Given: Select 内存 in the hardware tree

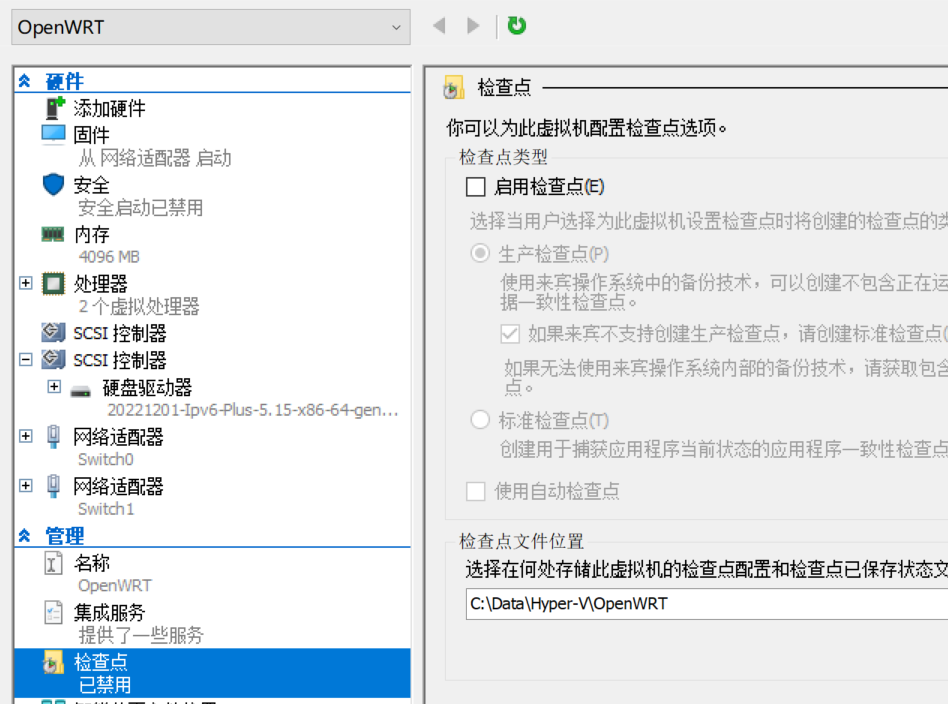Looking at the screenshot, I should (x=91, y=234).
